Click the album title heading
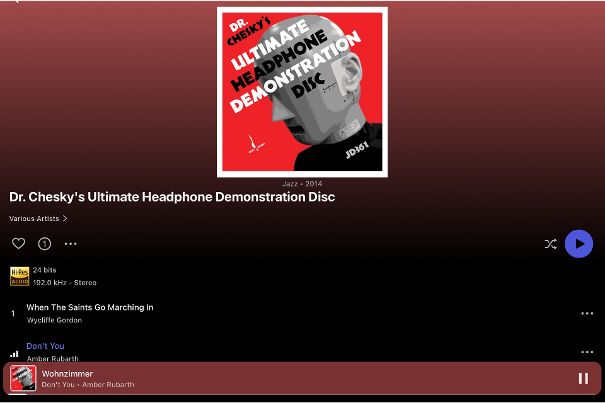 point(172,197)
